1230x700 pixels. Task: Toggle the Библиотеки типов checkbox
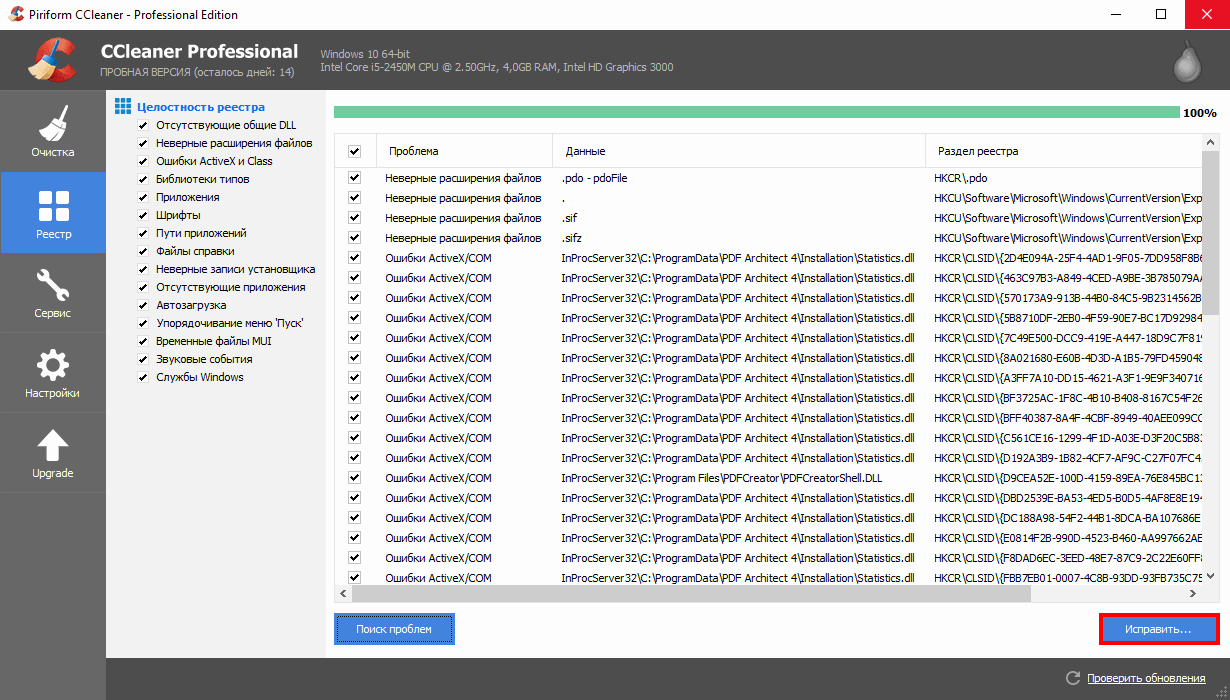(144, 179)
